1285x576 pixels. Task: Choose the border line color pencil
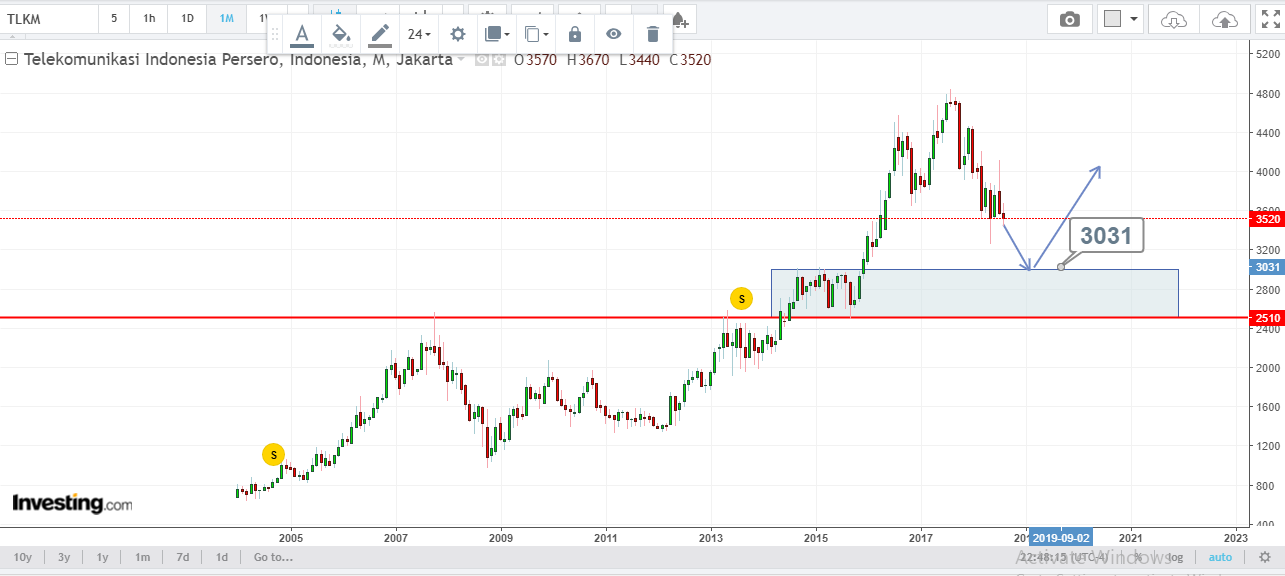click(x=380, y=34)
